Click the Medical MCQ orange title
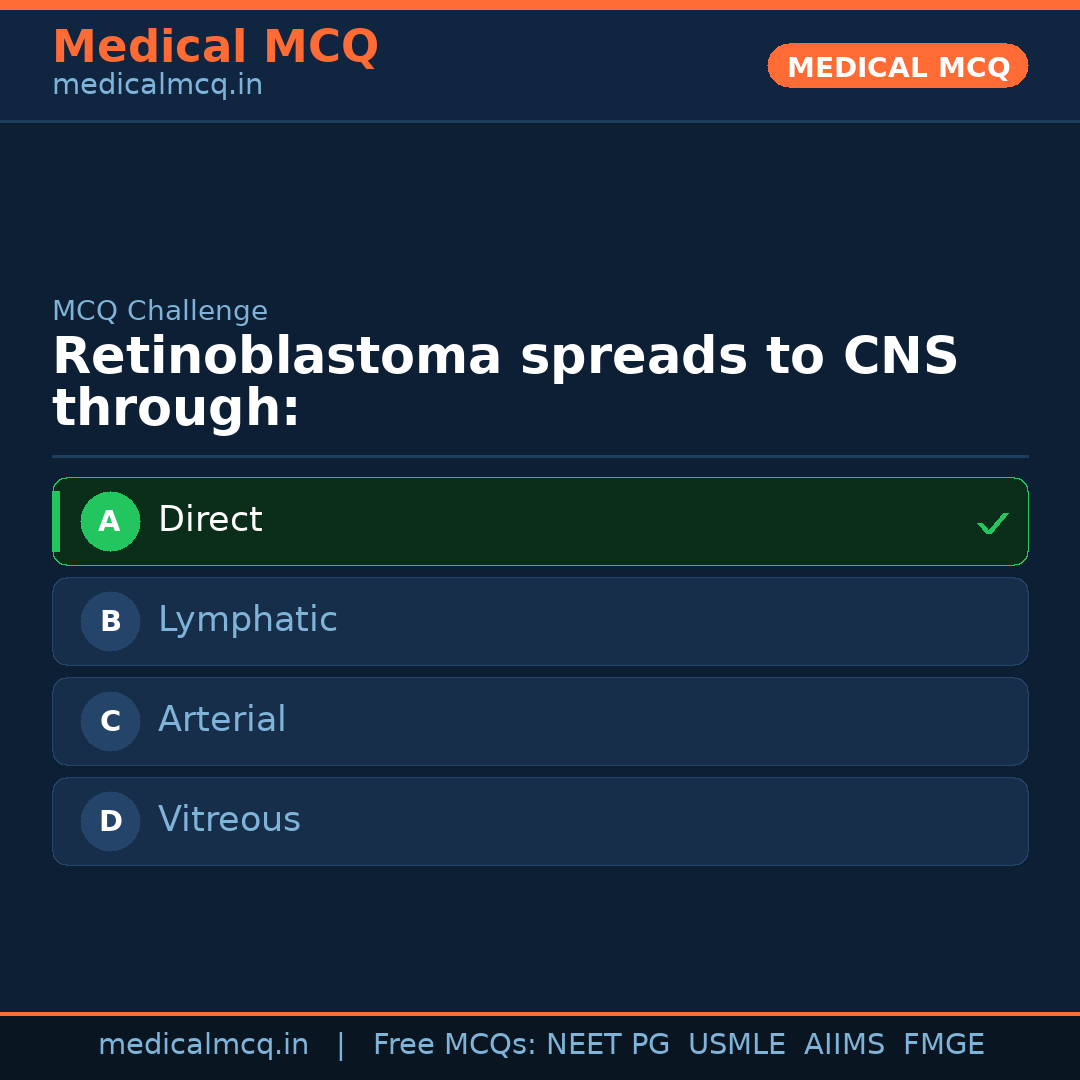This screenshot has height=1080, width=1080. point(215,47)
